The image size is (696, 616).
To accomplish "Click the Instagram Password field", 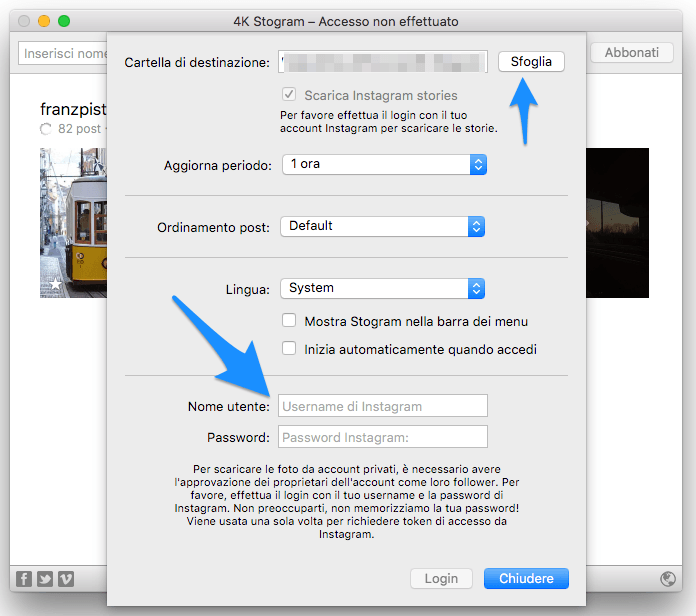I will tap(383, 437).
